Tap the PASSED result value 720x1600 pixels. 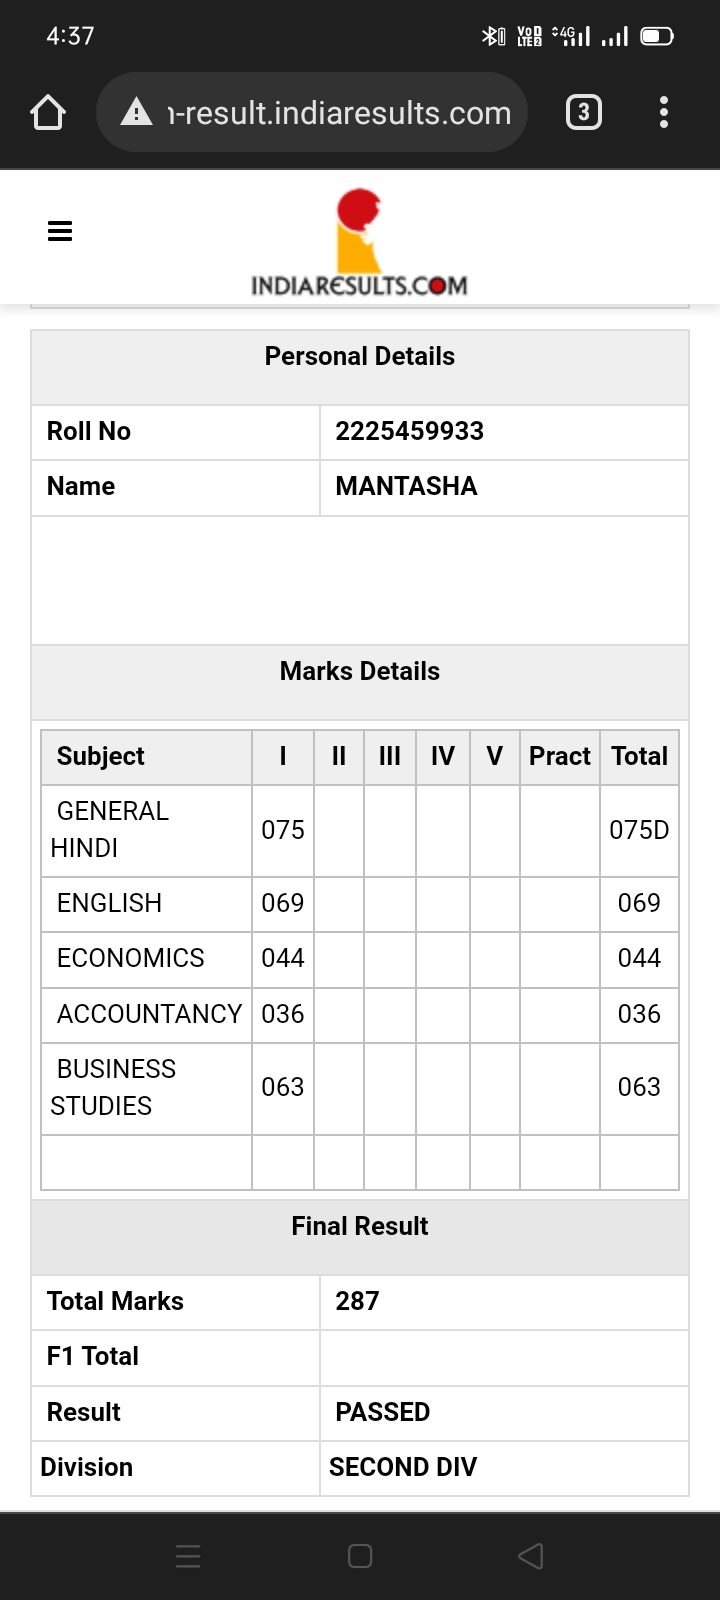coord(383,1412)
